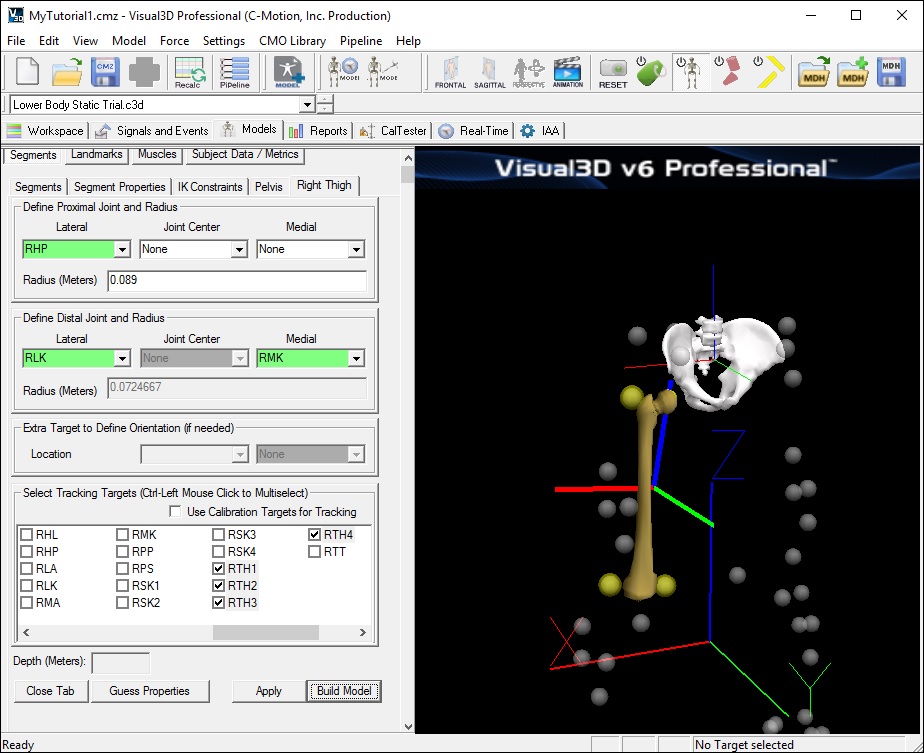Click the Guess Properties button
Screen dimensions: 924x753
pos(151,691)
